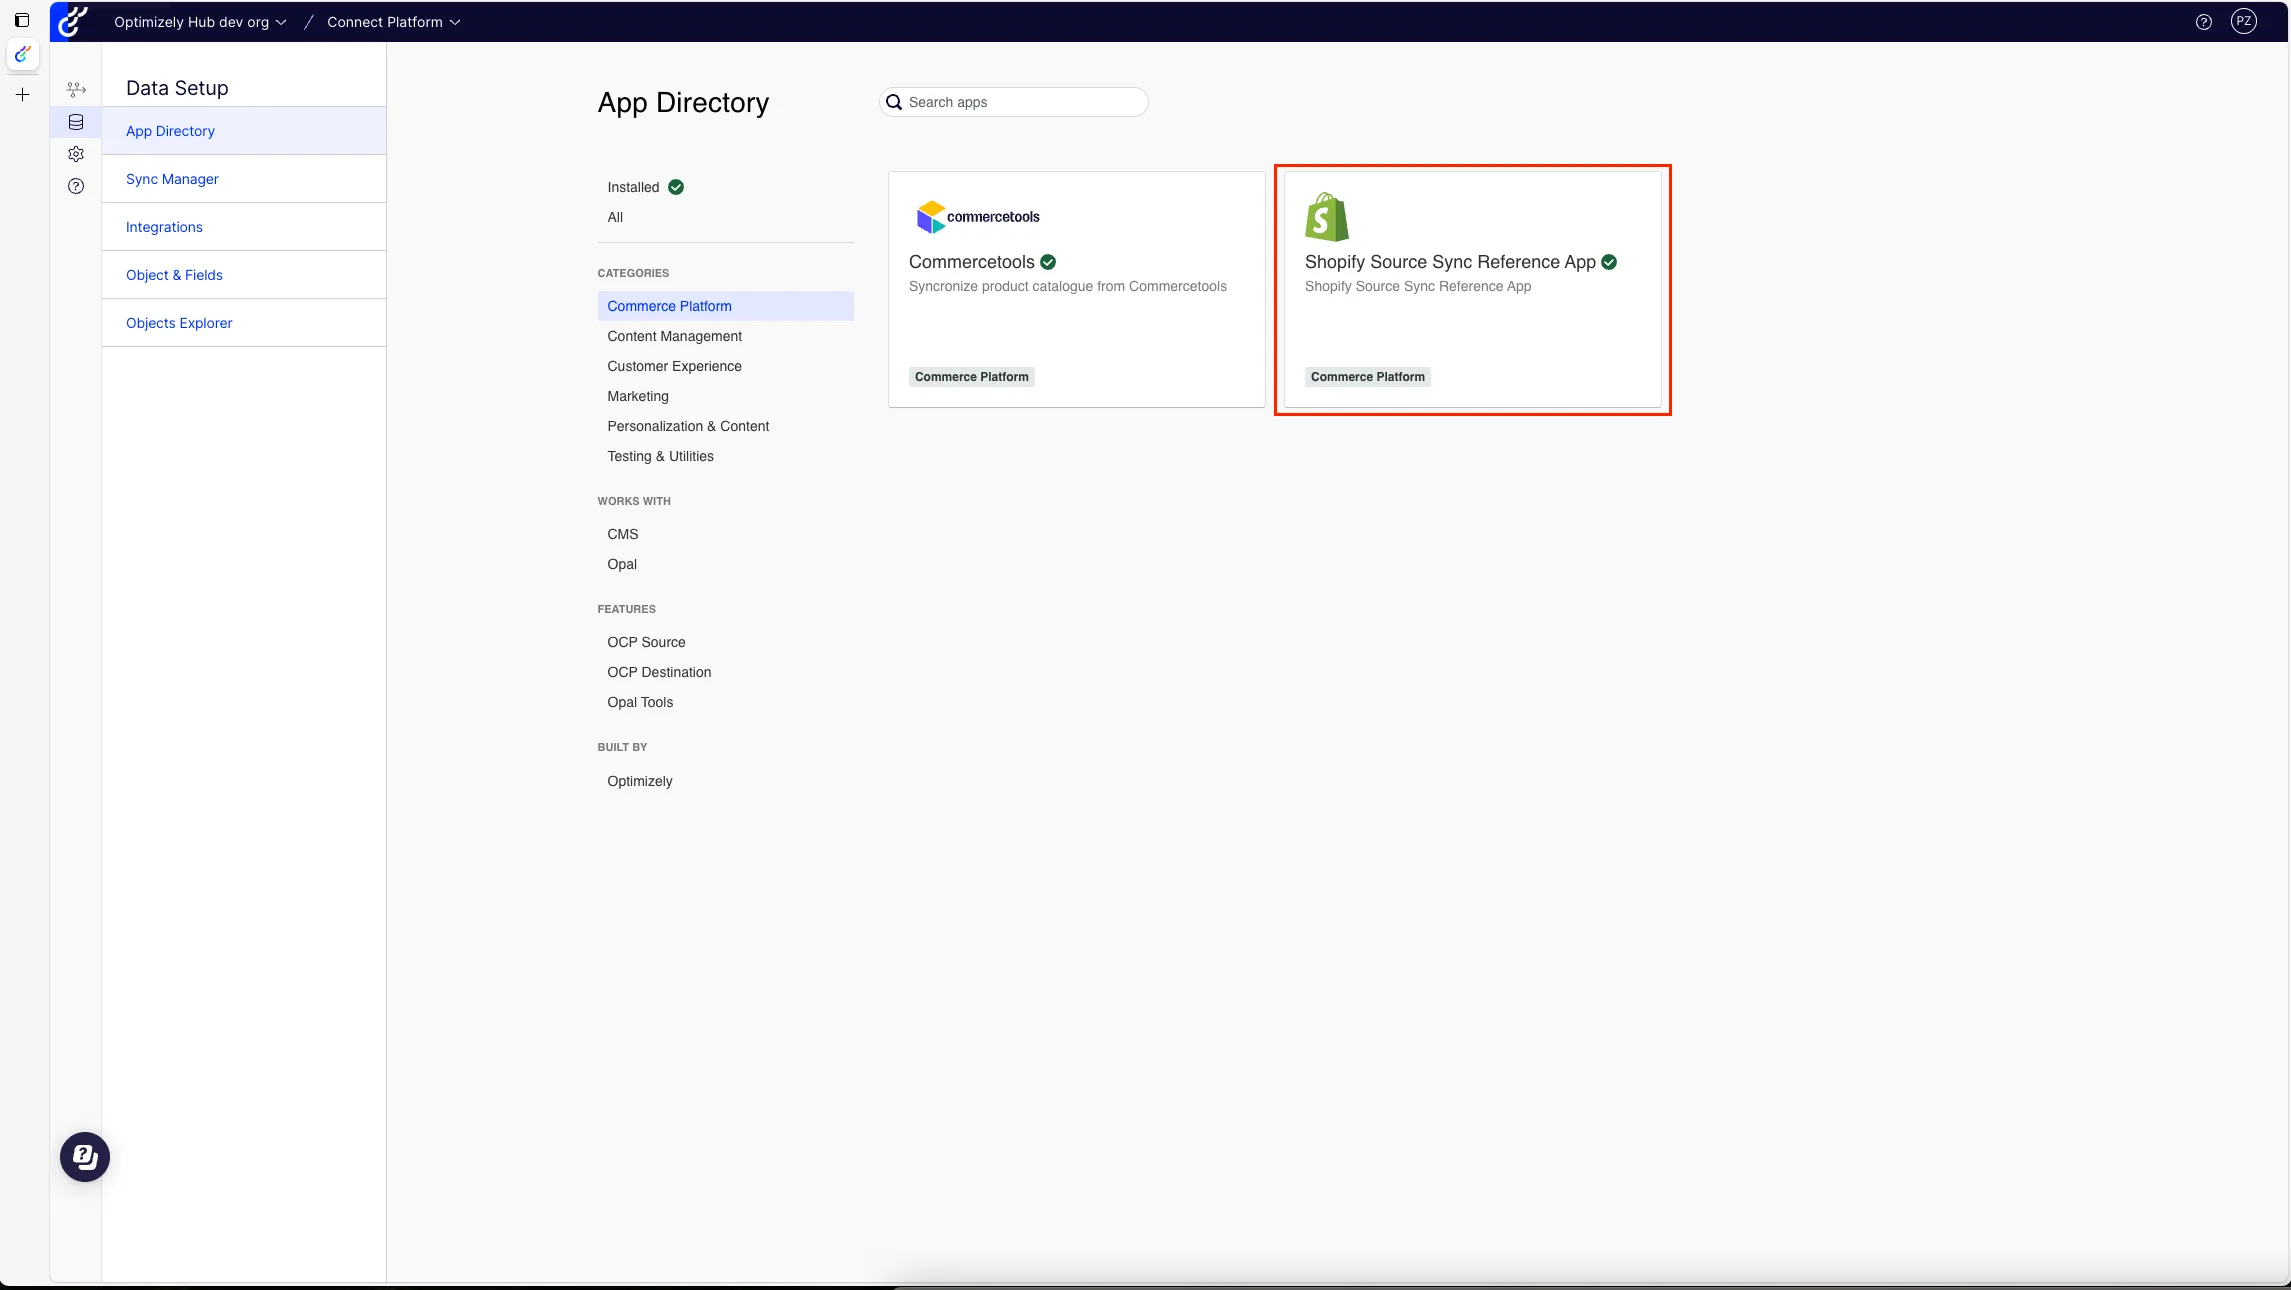
Task: Choose the Testing & Utilities category
Action: 661,456
